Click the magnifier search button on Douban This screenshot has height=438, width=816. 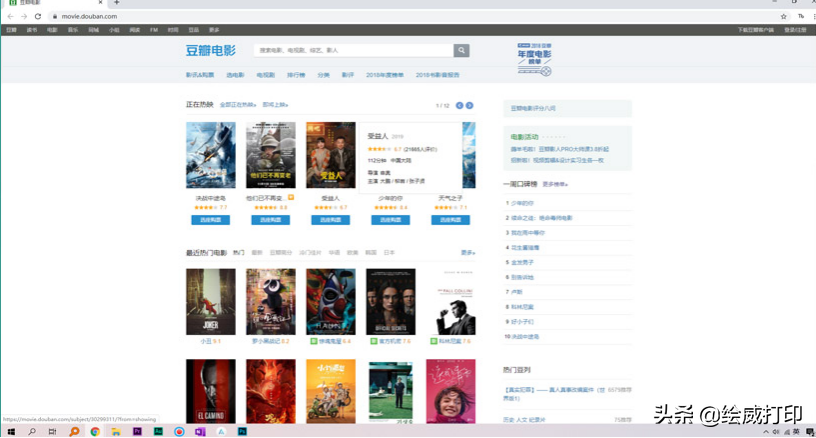[x=461, y=50]
